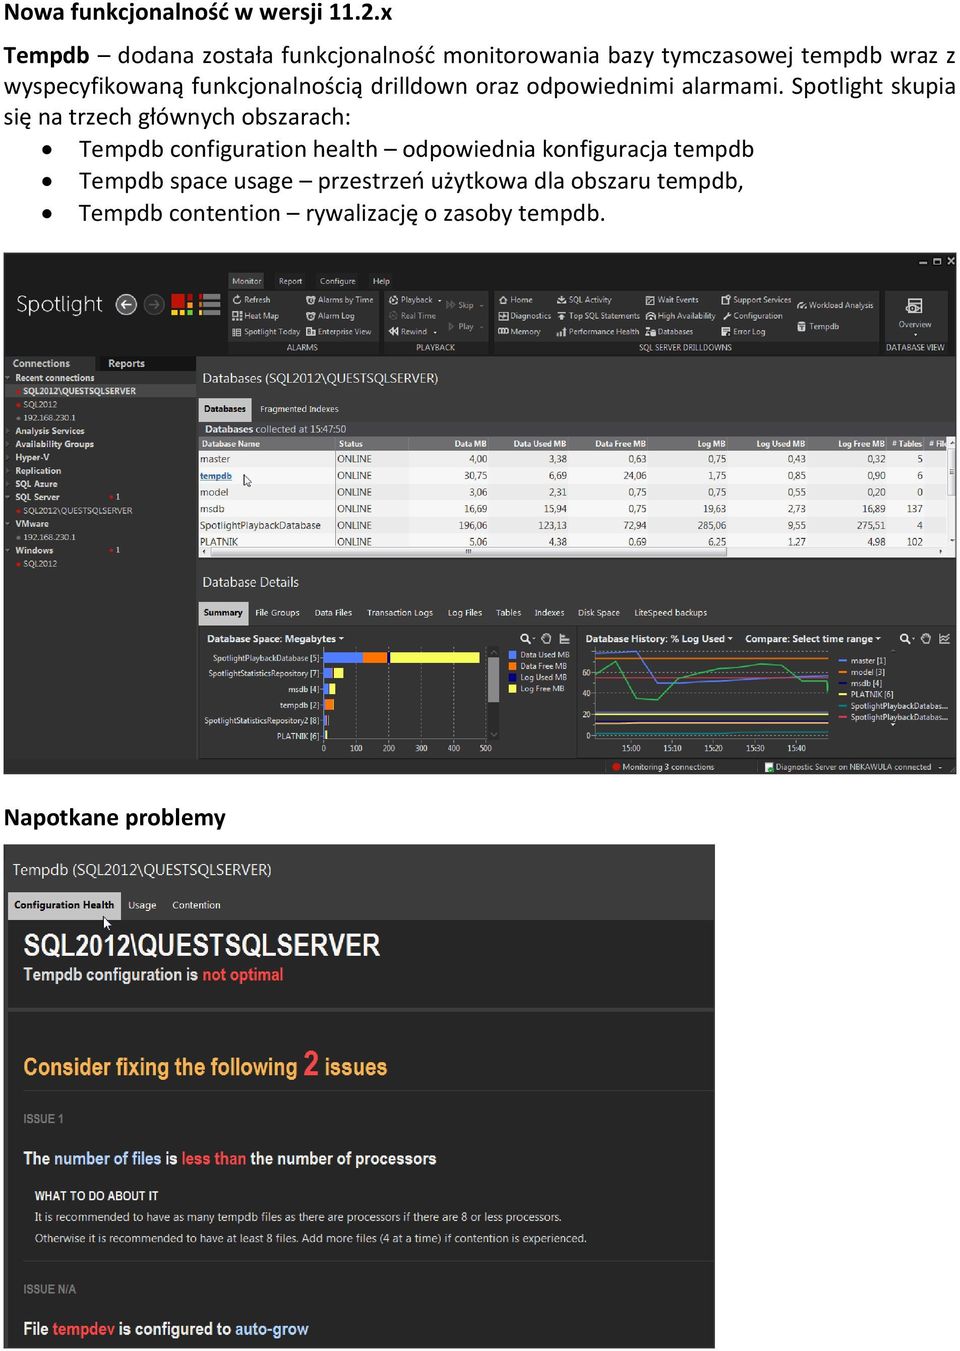Click the Log Free MB legend swatch
Image resolution: width=960 pixels, height=1351 pixels.
(514, 688)
